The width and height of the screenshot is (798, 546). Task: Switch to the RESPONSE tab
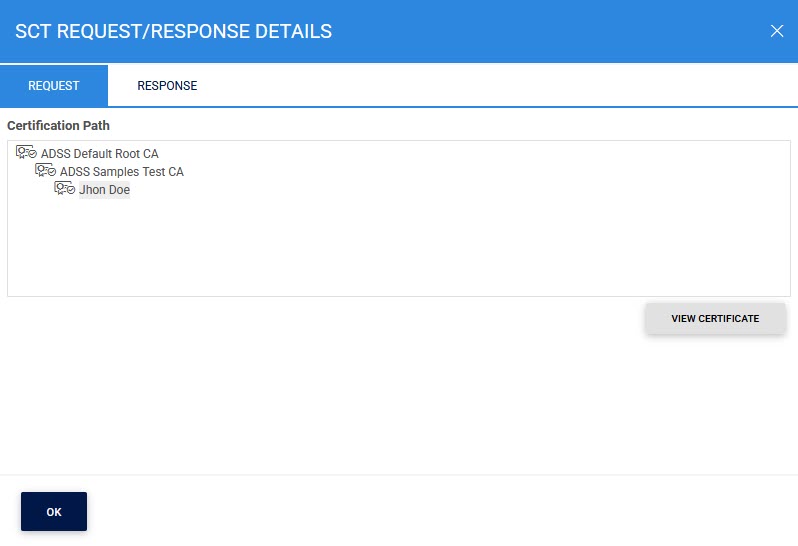click(167, 86)
